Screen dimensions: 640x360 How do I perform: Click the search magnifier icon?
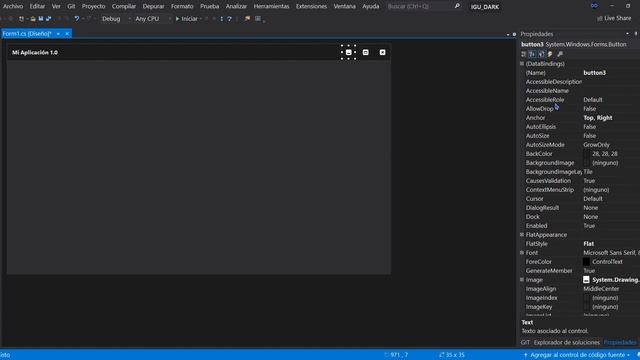pos(457,6)
